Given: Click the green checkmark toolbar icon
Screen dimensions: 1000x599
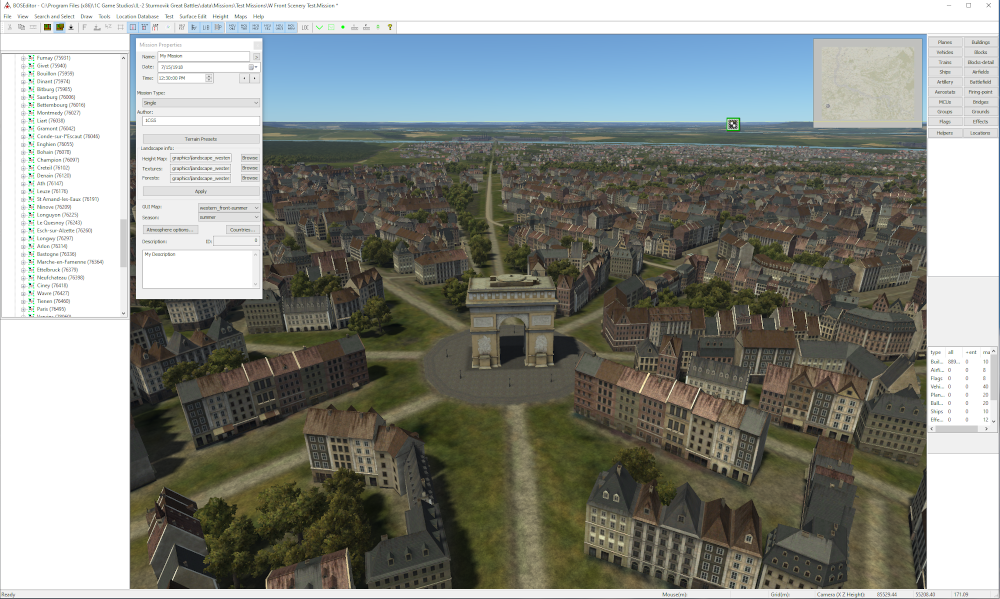Looking at the screenshot, I should (319, 27).
